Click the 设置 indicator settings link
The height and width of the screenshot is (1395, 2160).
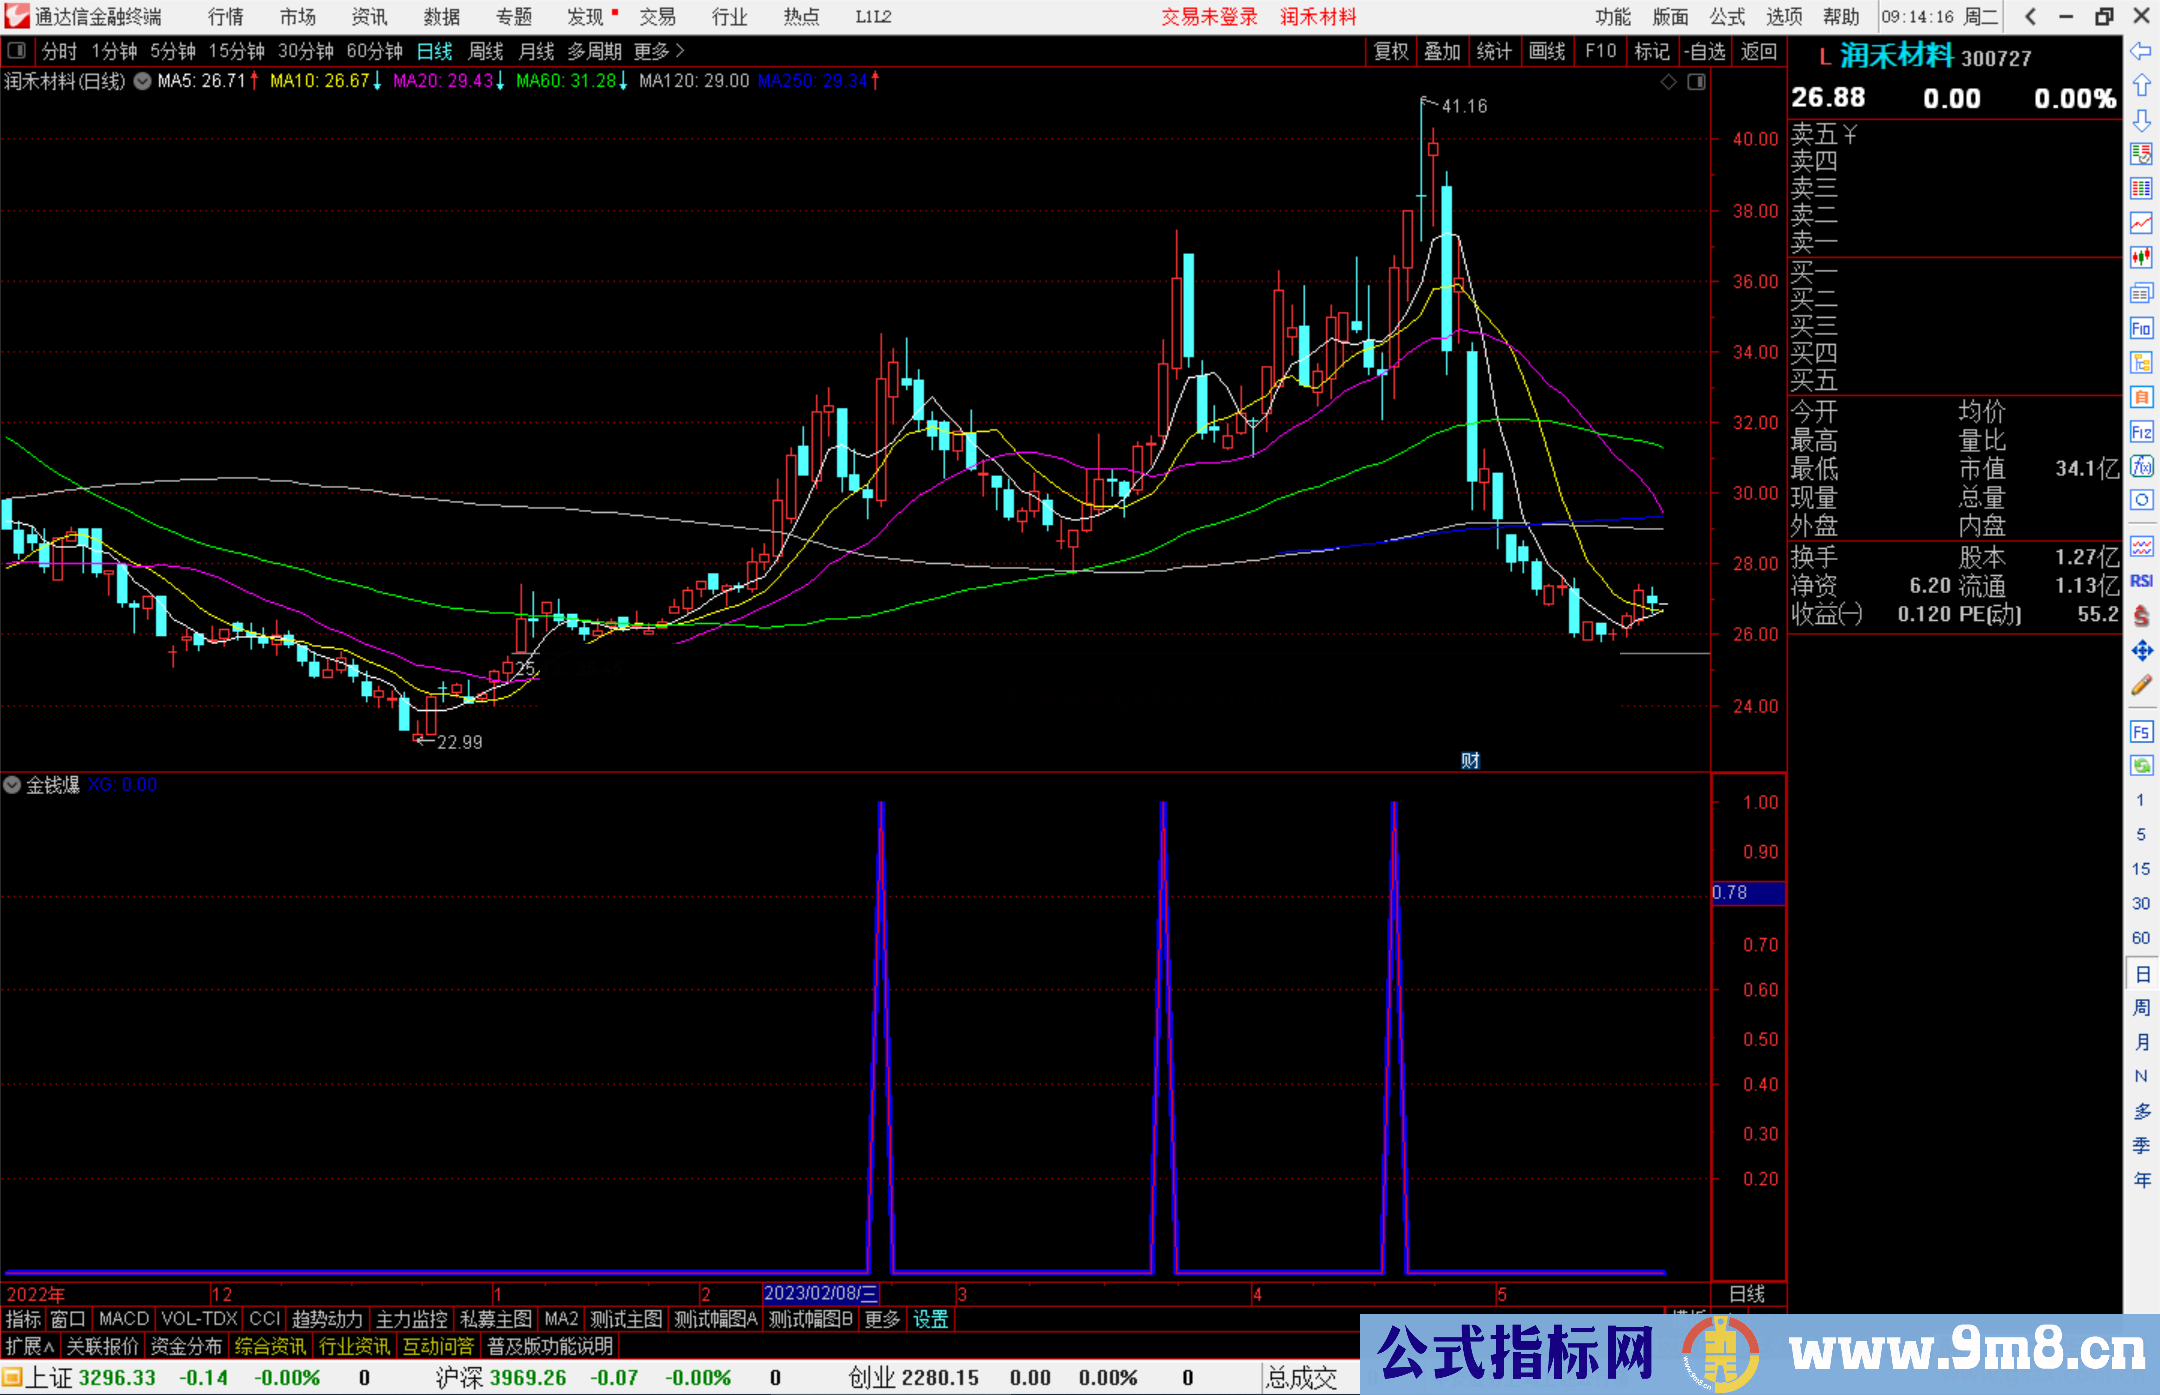(930, 1319)
